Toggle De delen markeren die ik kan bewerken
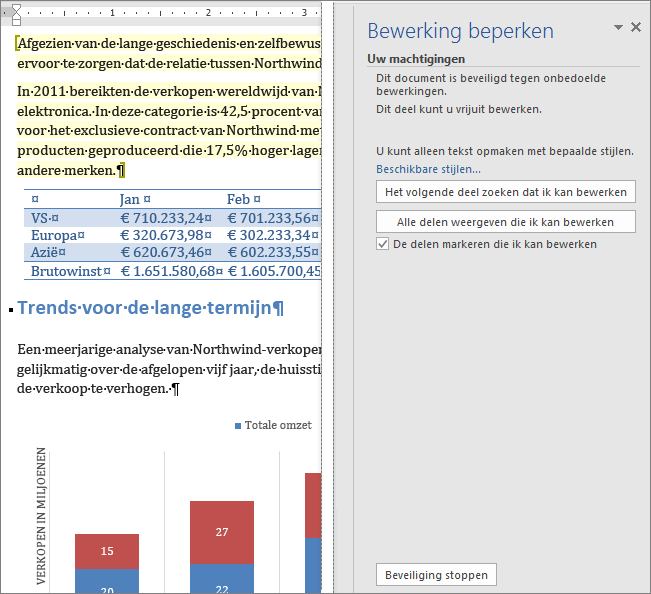Screen dimensions: 651x594 point(382,244)
